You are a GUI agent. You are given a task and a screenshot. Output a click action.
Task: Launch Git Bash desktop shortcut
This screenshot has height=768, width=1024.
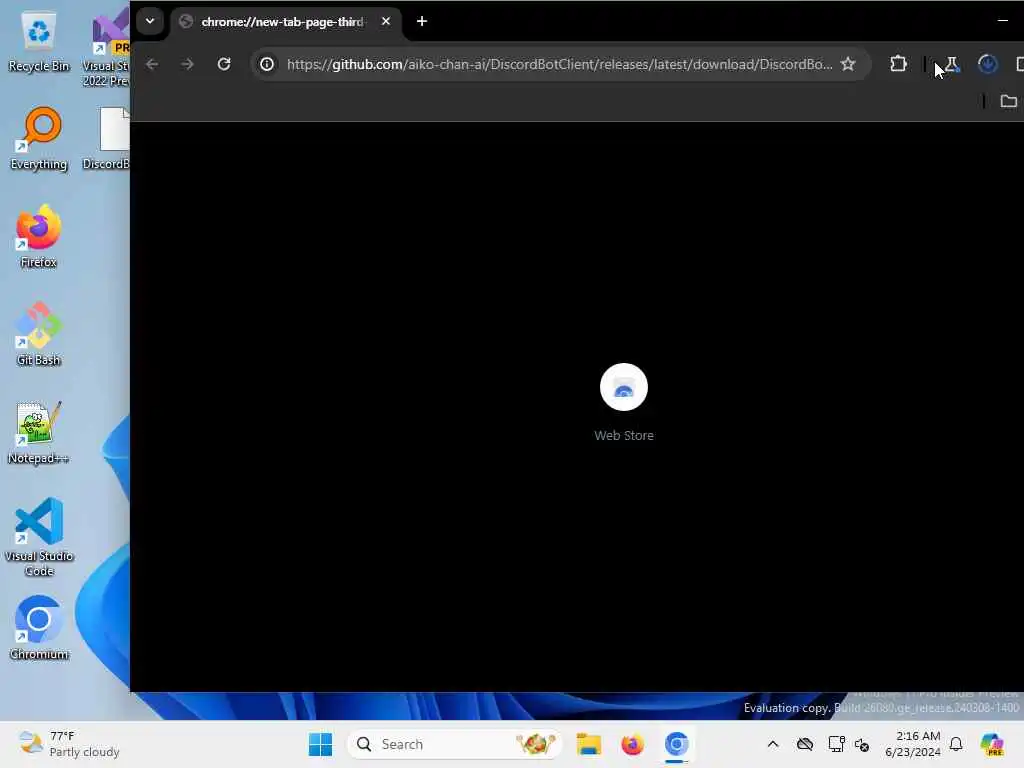[x=39, y=334]
